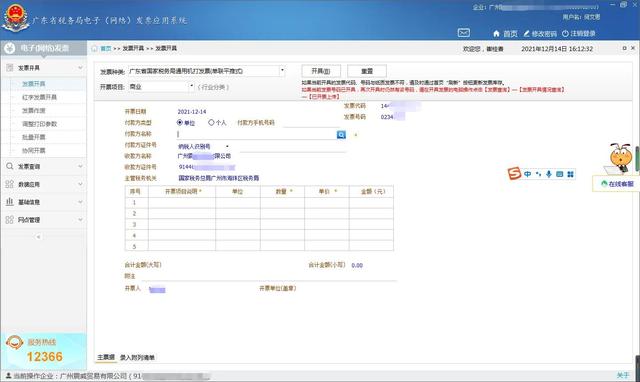Click the 注销登录 power icon

[565, 33]
